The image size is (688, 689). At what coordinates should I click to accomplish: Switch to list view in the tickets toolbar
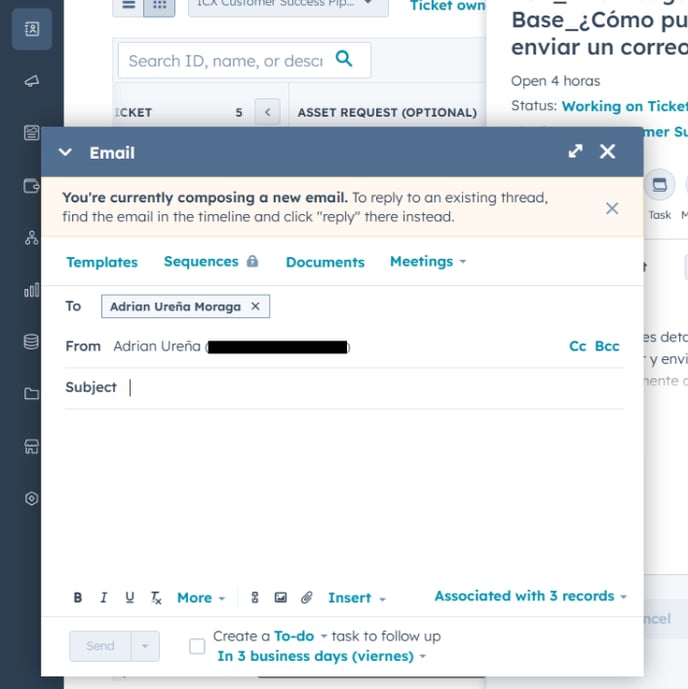click(x=128, y=6)
